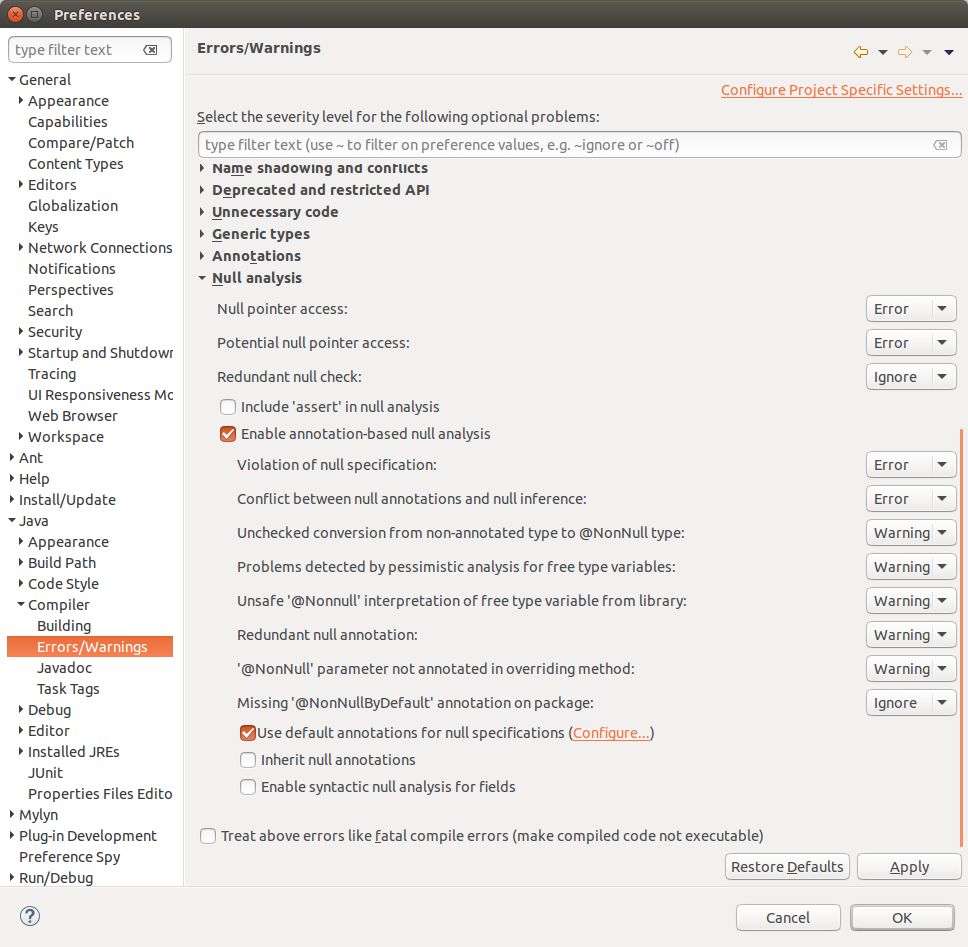
Task: Select Installed JREs tree item
Action: tap(73, 752)
